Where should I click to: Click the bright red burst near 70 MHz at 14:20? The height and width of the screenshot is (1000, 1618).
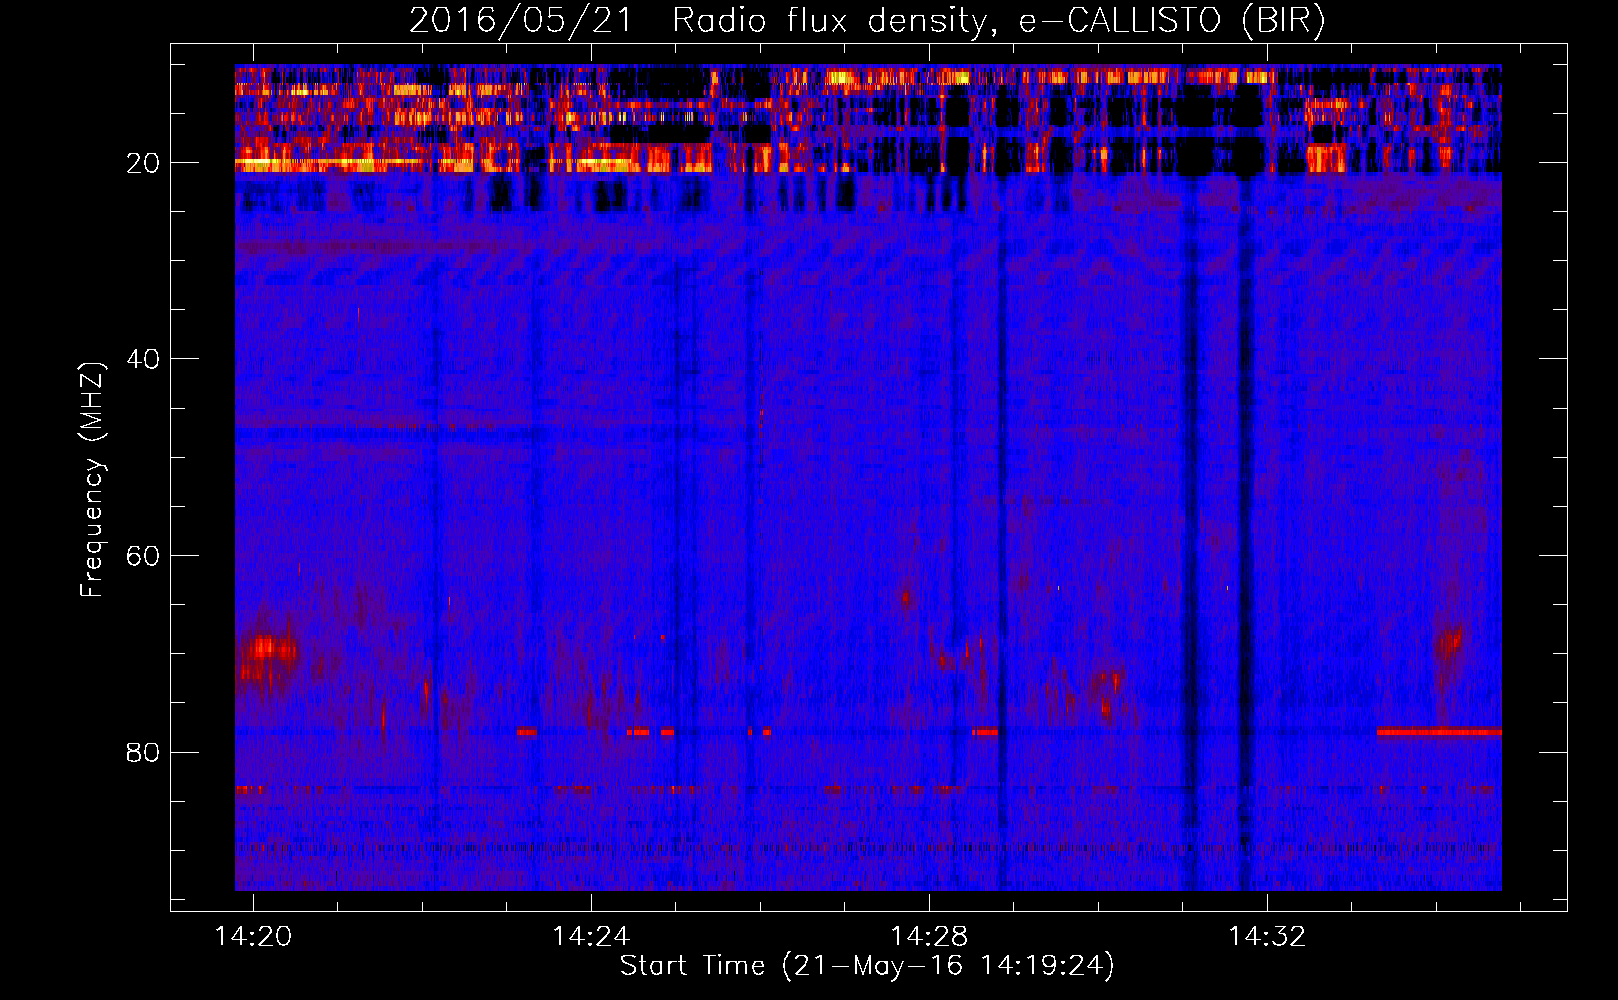(x=268, y=650)
